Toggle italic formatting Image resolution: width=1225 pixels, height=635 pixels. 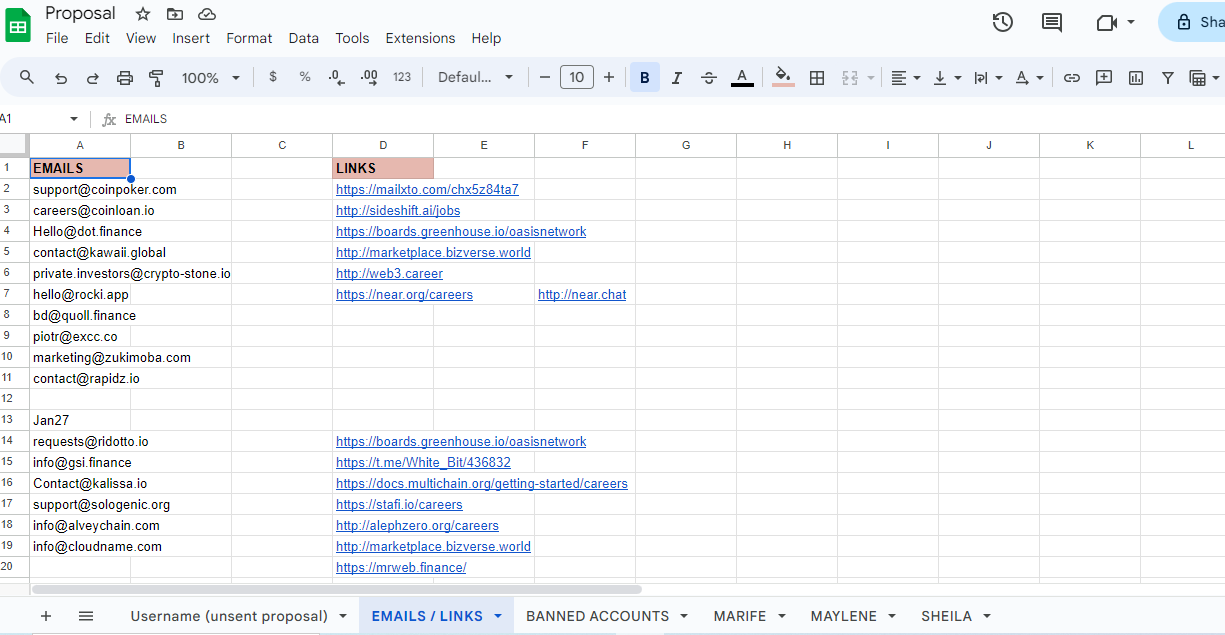pos(677,78)
